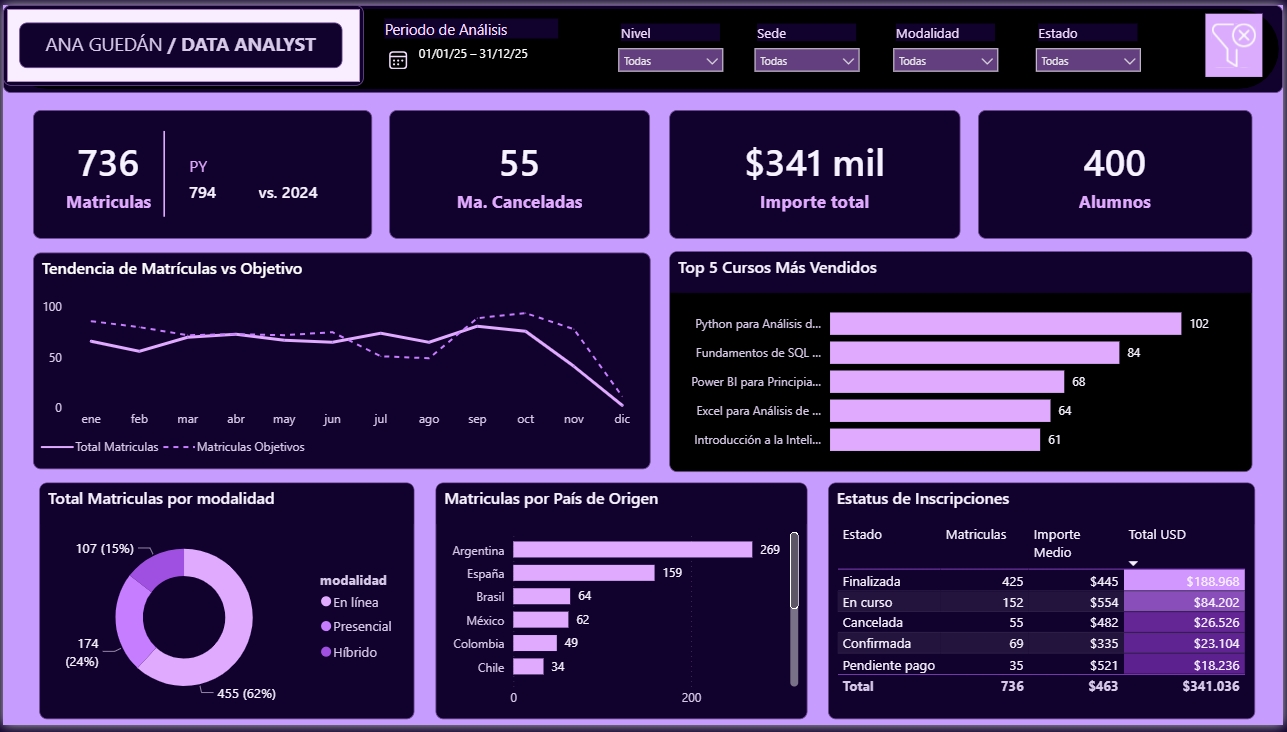This screenshot has height=732, width=1287.
Task: Expand the Estado filter dropdown
Action: coord(1088,61)
